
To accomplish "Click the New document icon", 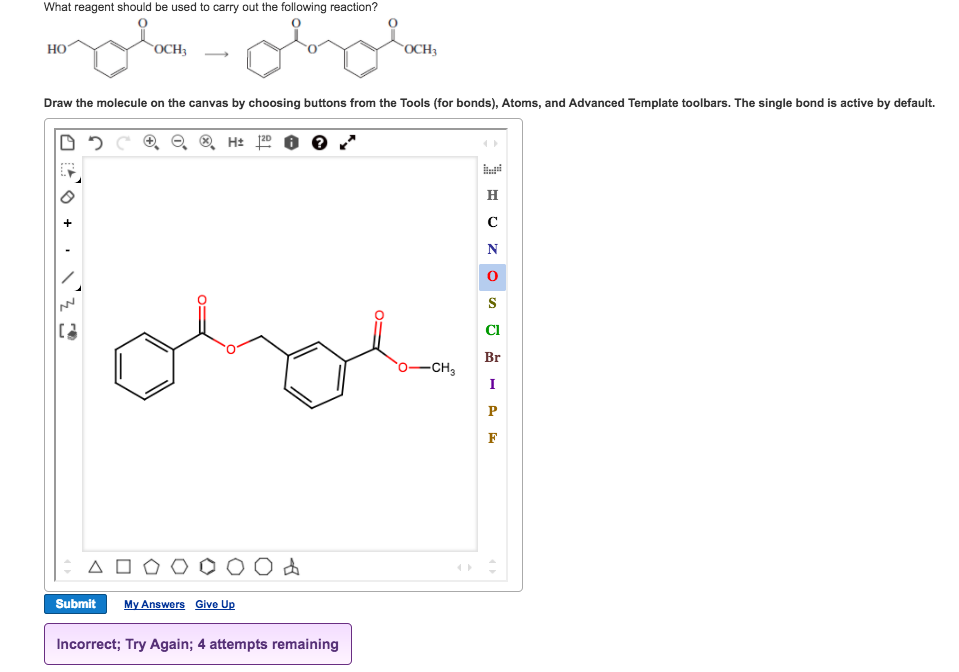I will tap(67, 142).
